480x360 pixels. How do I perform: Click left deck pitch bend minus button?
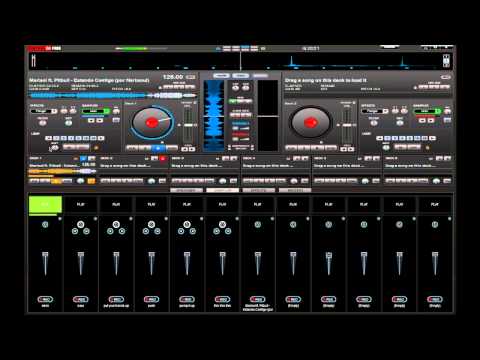click(x=185, y=149)
